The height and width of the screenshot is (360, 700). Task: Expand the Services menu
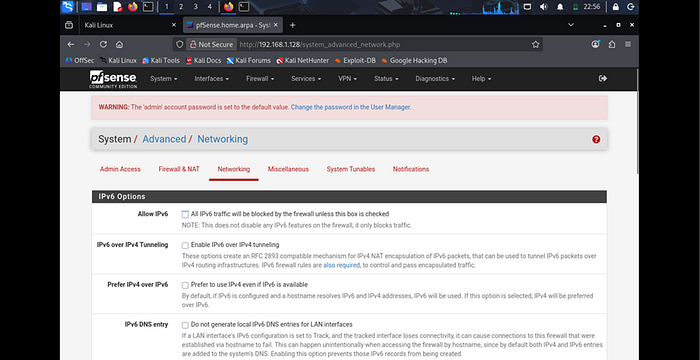[306, 79]
